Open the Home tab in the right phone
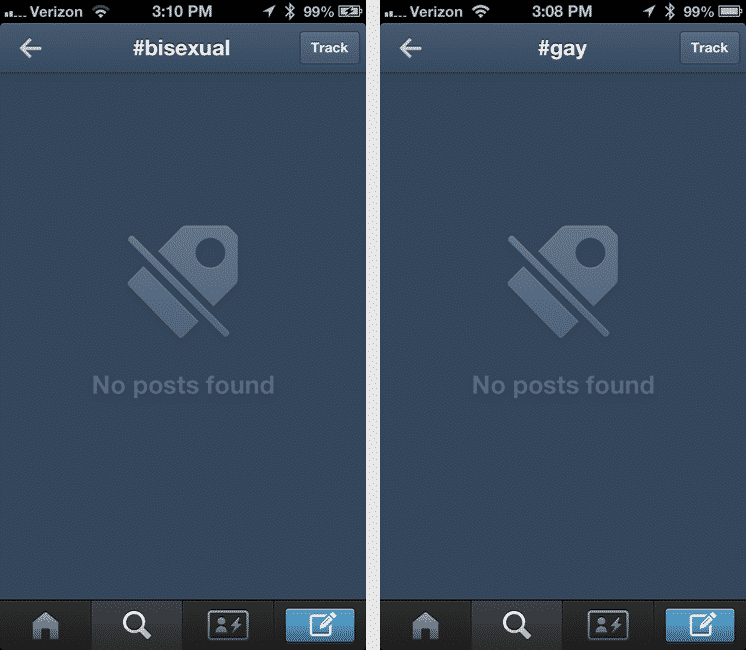This screenshot has width=746, height=650. (x=425, y=625)
